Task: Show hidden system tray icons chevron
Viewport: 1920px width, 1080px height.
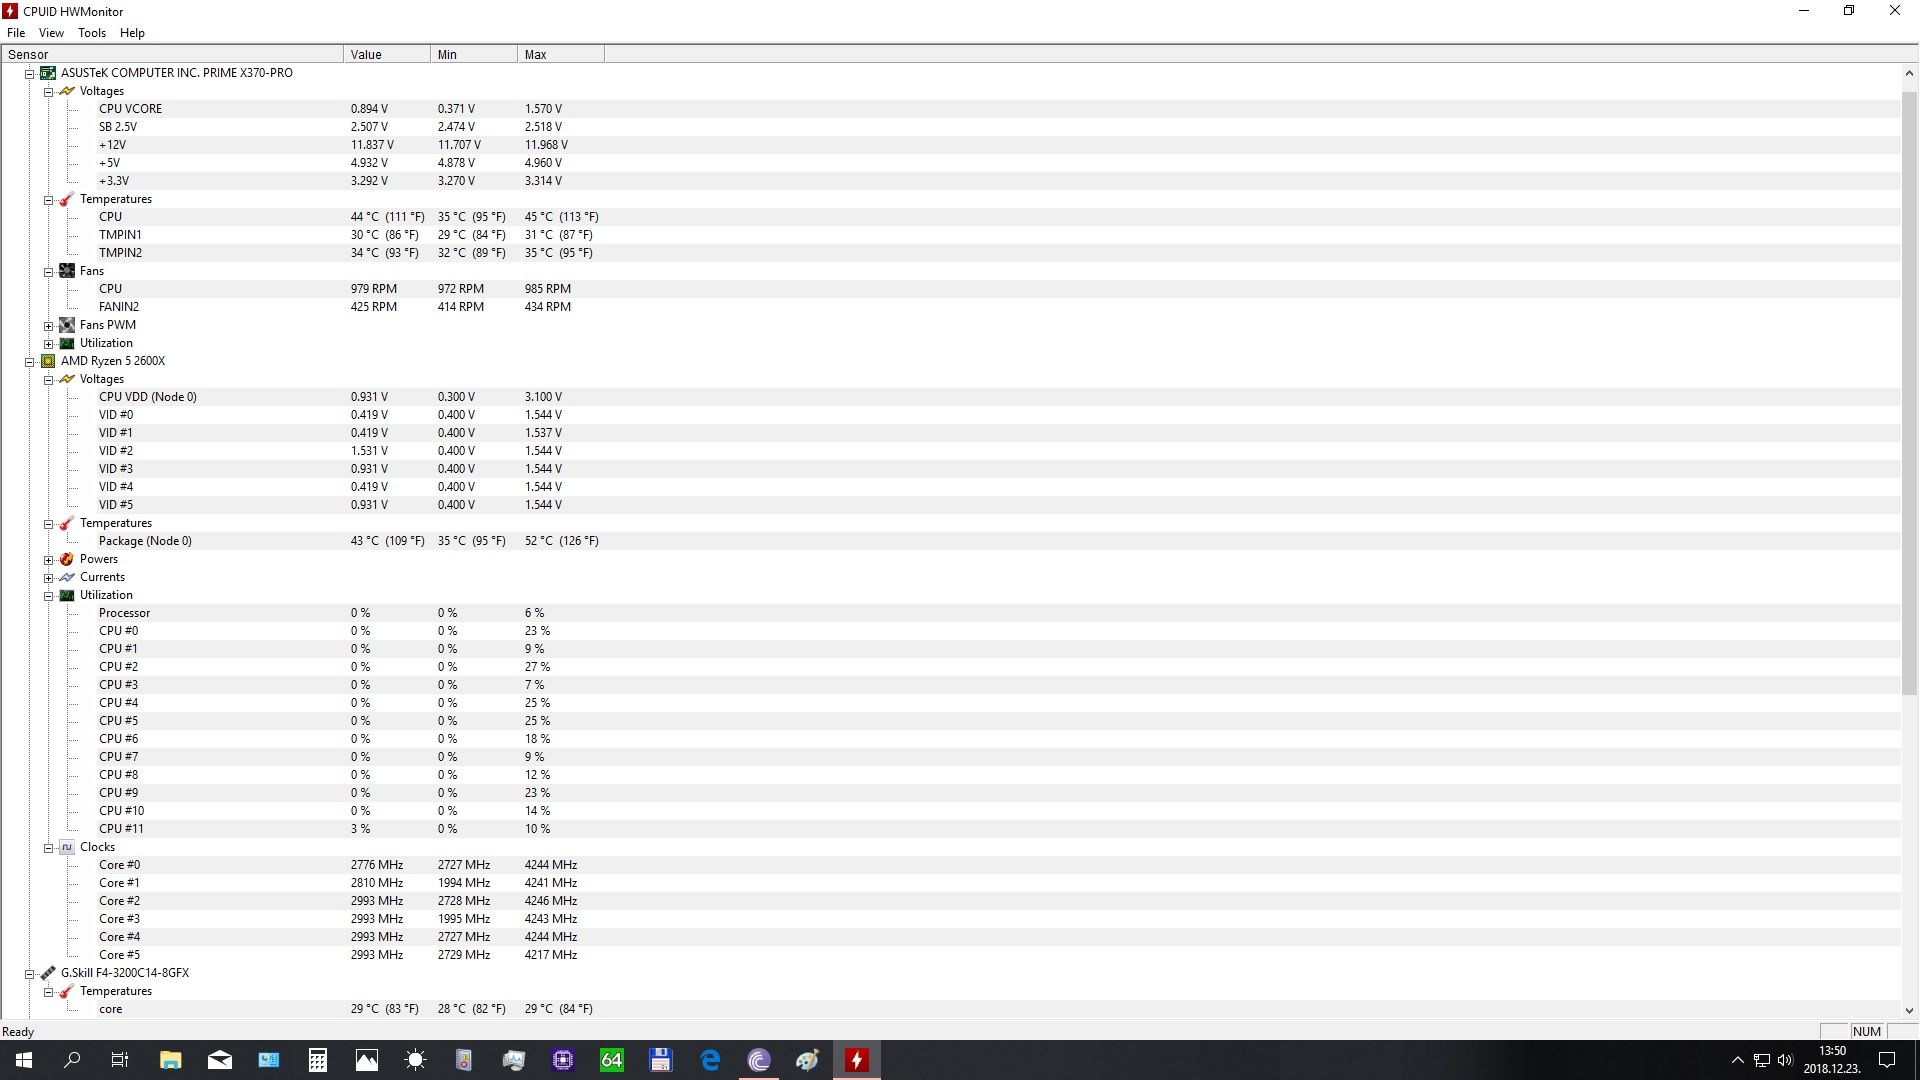Action: pyautogui.click(x=1737, y=1060)
